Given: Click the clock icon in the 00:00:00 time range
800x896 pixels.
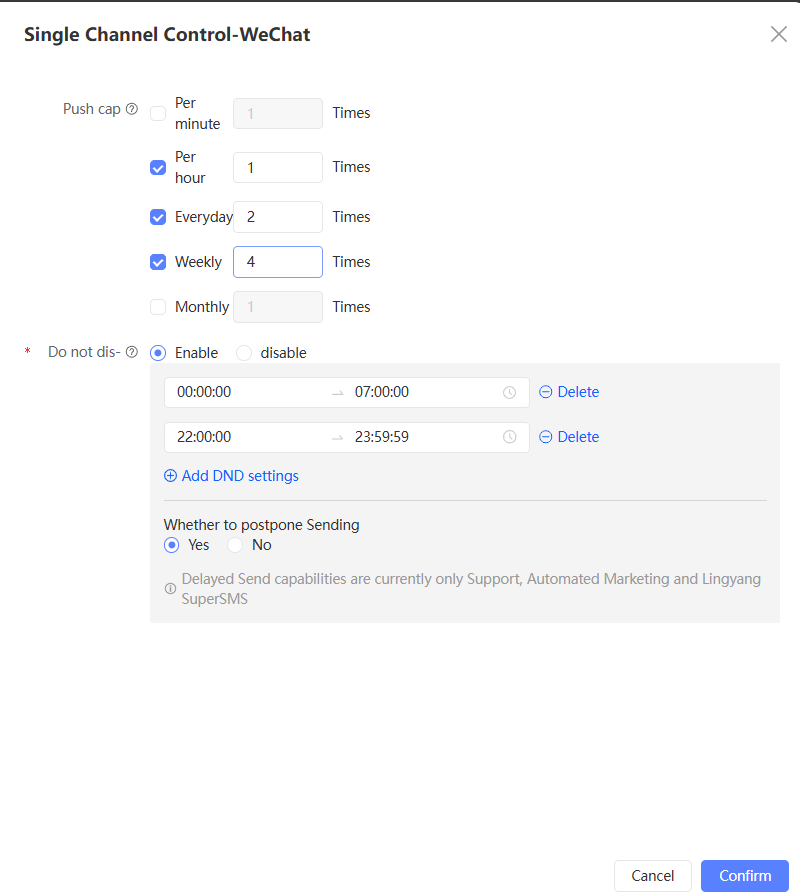Looking at the screenshot, I should point(509,393).
